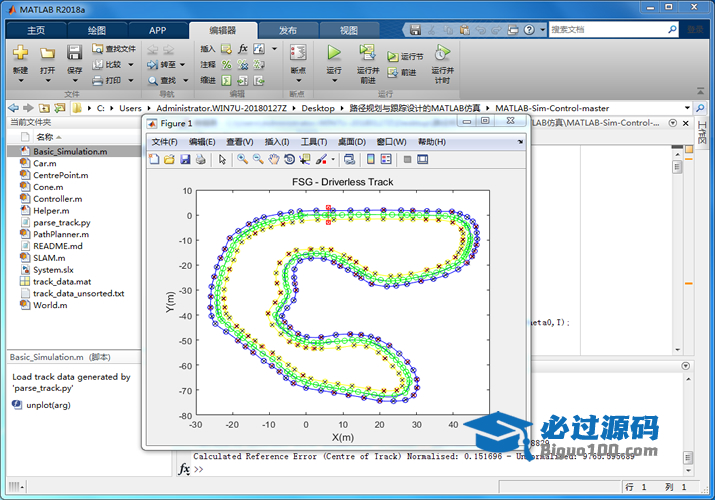This screenshot has width=715, height=500.
Task: Click the insert function fx icon
Action: point(243,49)
